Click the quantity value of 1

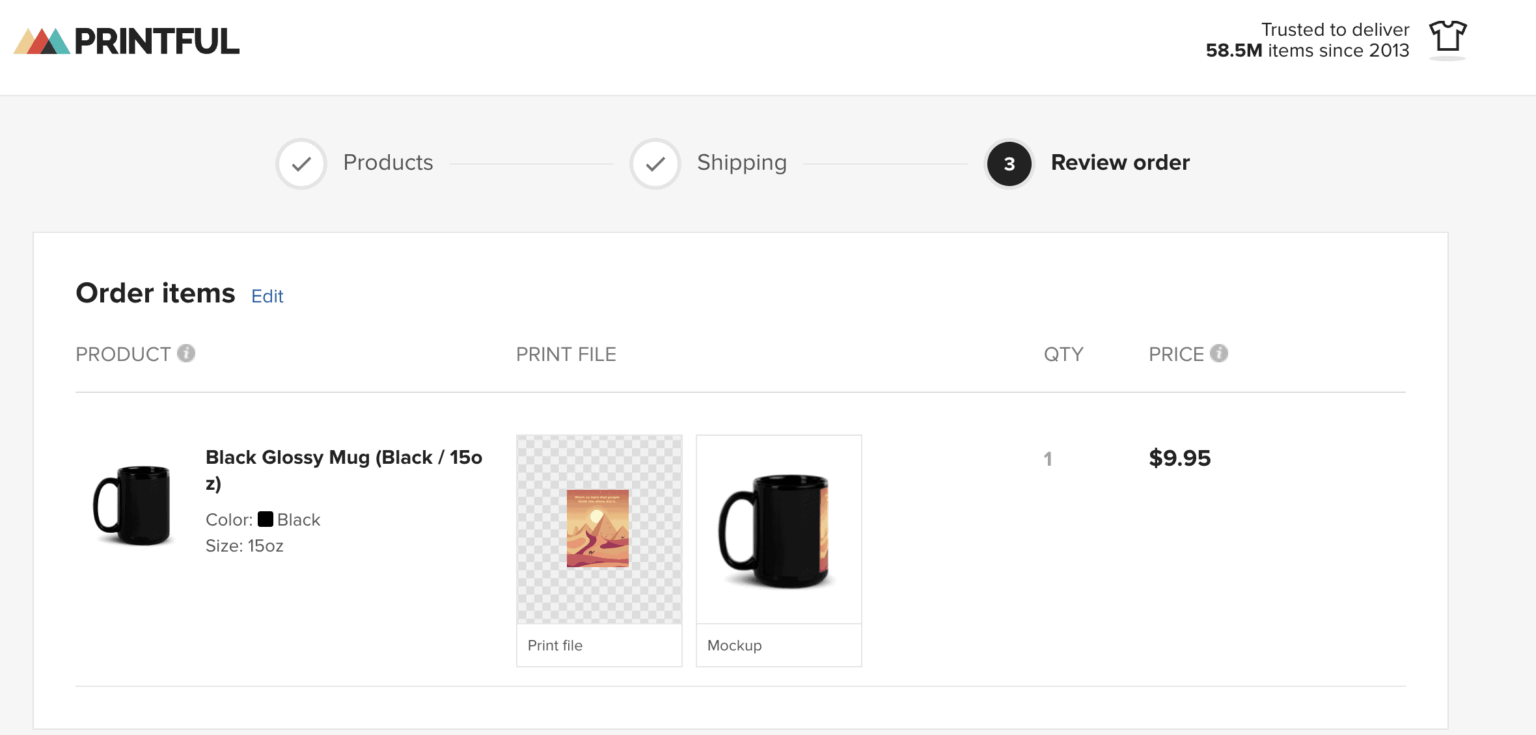[1048, 459]
